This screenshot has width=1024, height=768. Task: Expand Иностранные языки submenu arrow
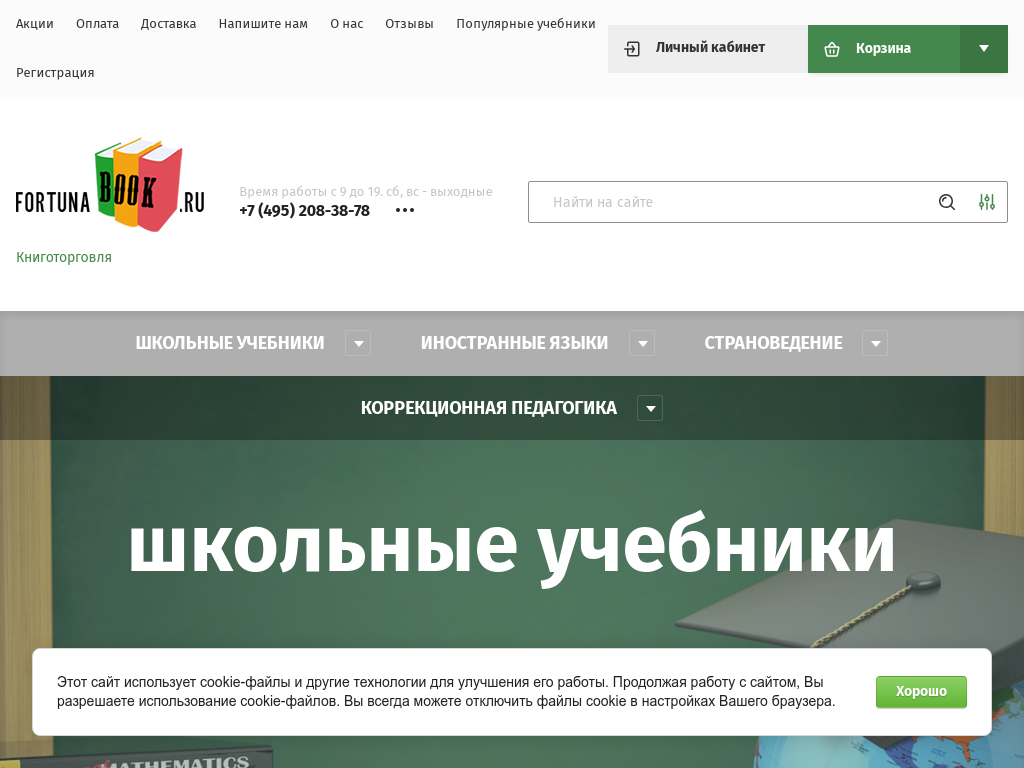642,344
